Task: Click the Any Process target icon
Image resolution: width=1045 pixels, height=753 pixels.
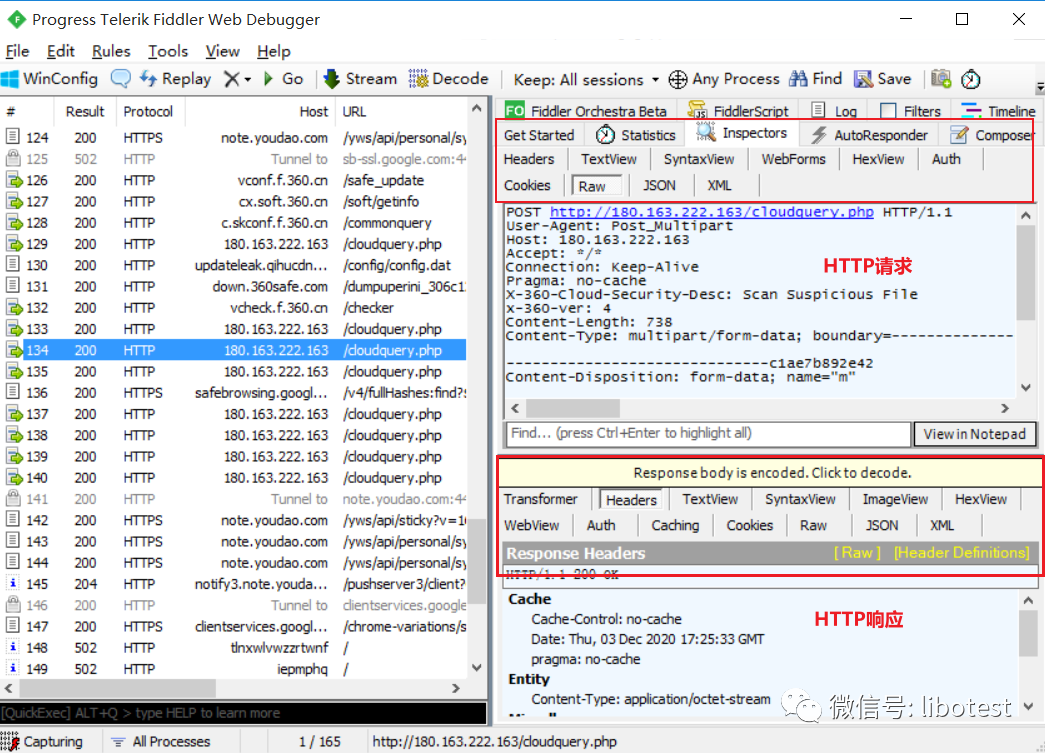Action: (x=678, y=79)
